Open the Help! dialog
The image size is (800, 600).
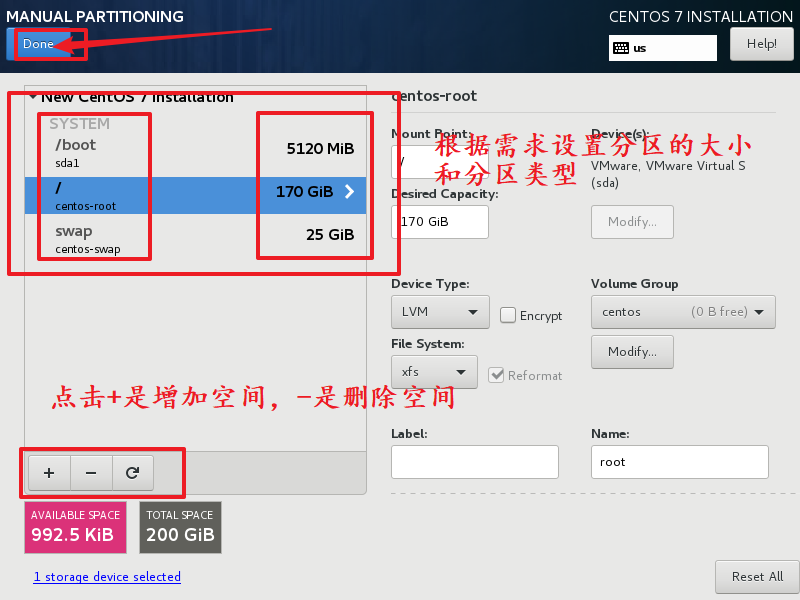click(761, 44)
